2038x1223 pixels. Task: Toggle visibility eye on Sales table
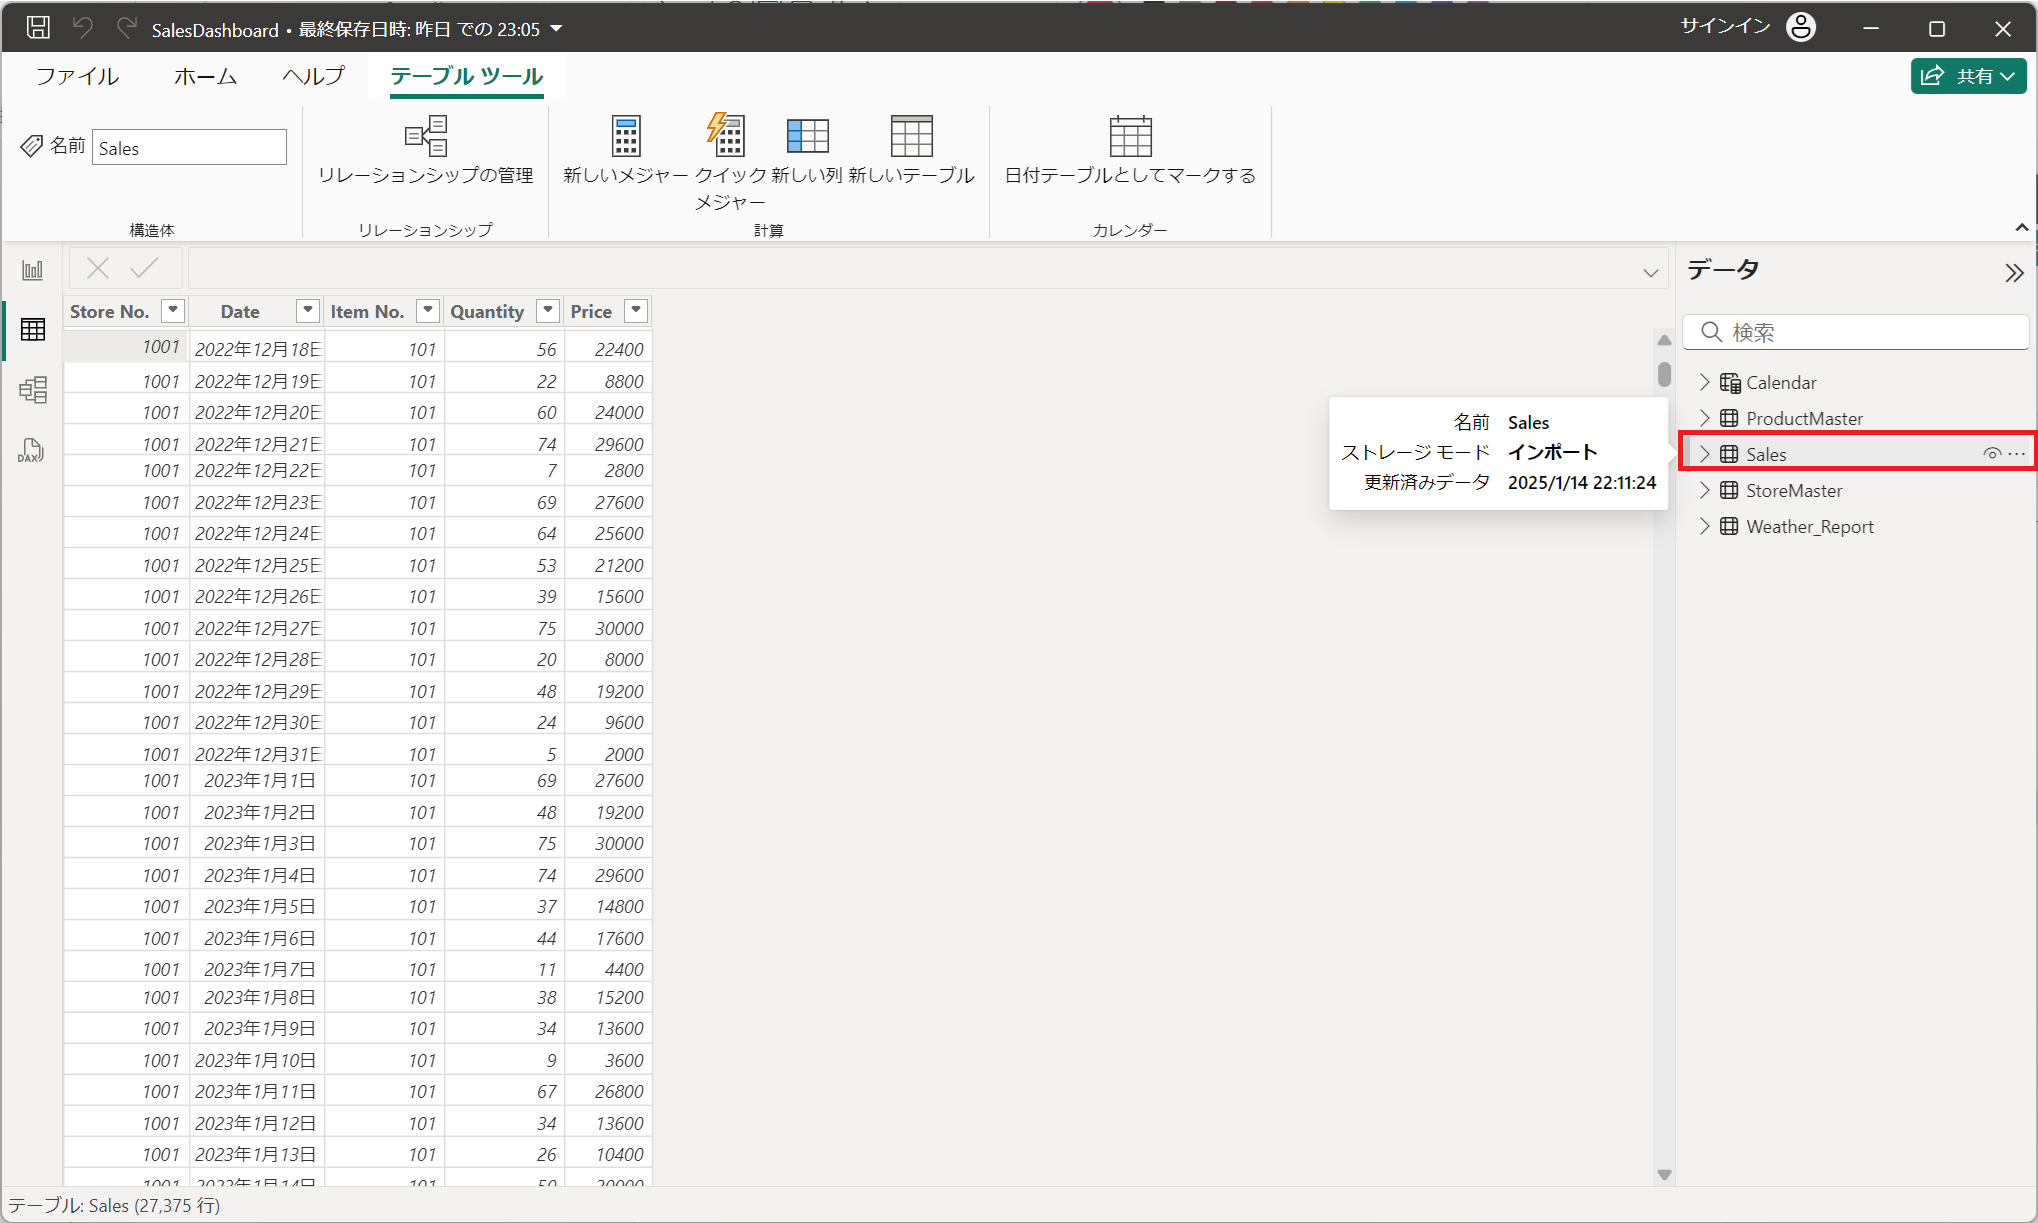click(x=1991, y=454)
